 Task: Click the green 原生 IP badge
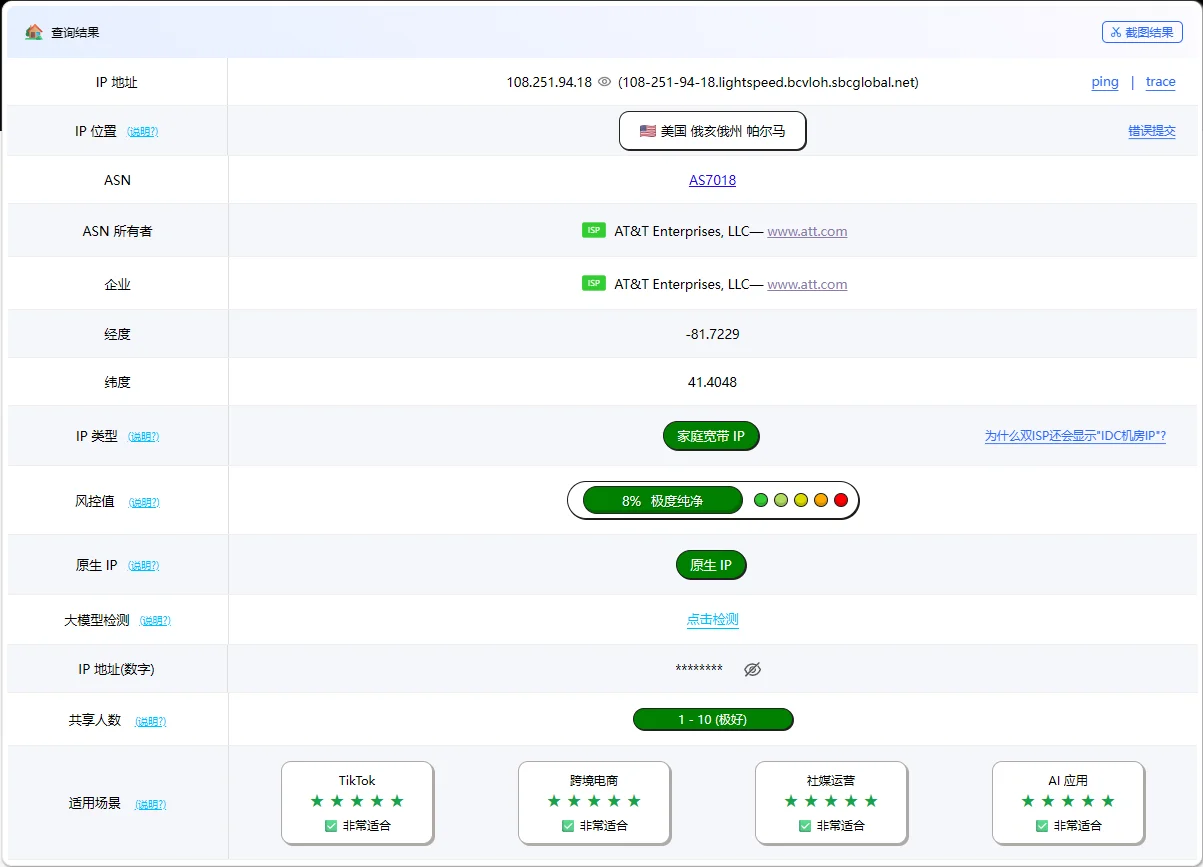711,565
